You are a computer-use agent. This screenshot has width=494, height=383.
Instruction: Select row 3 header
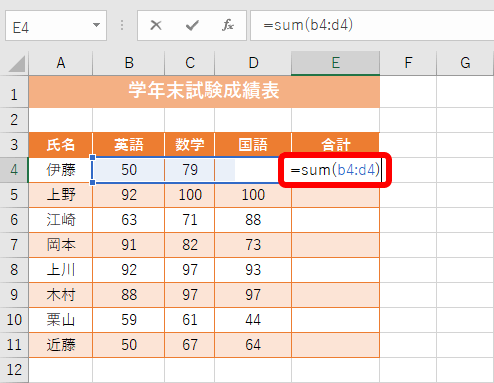pyautogui.click(x=14, y=145)
